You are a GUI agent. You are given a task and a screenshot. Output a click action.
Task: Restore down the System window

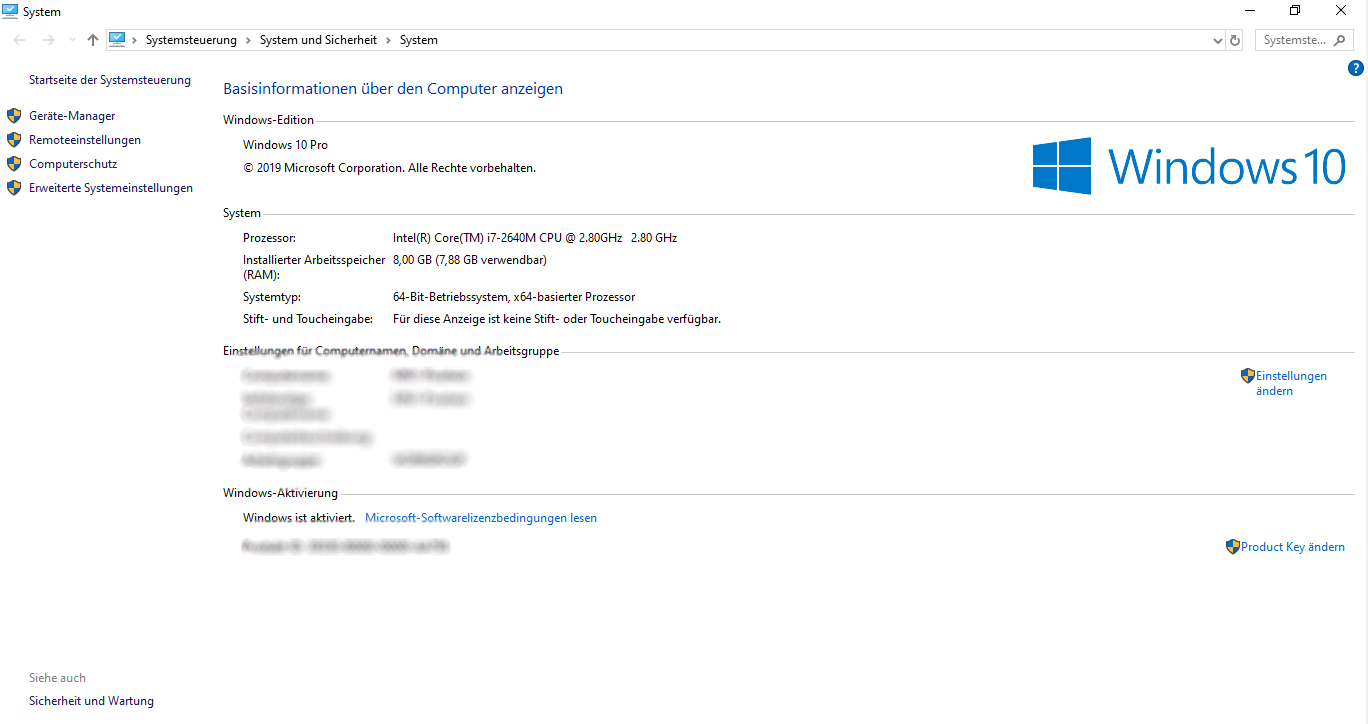1295,10
